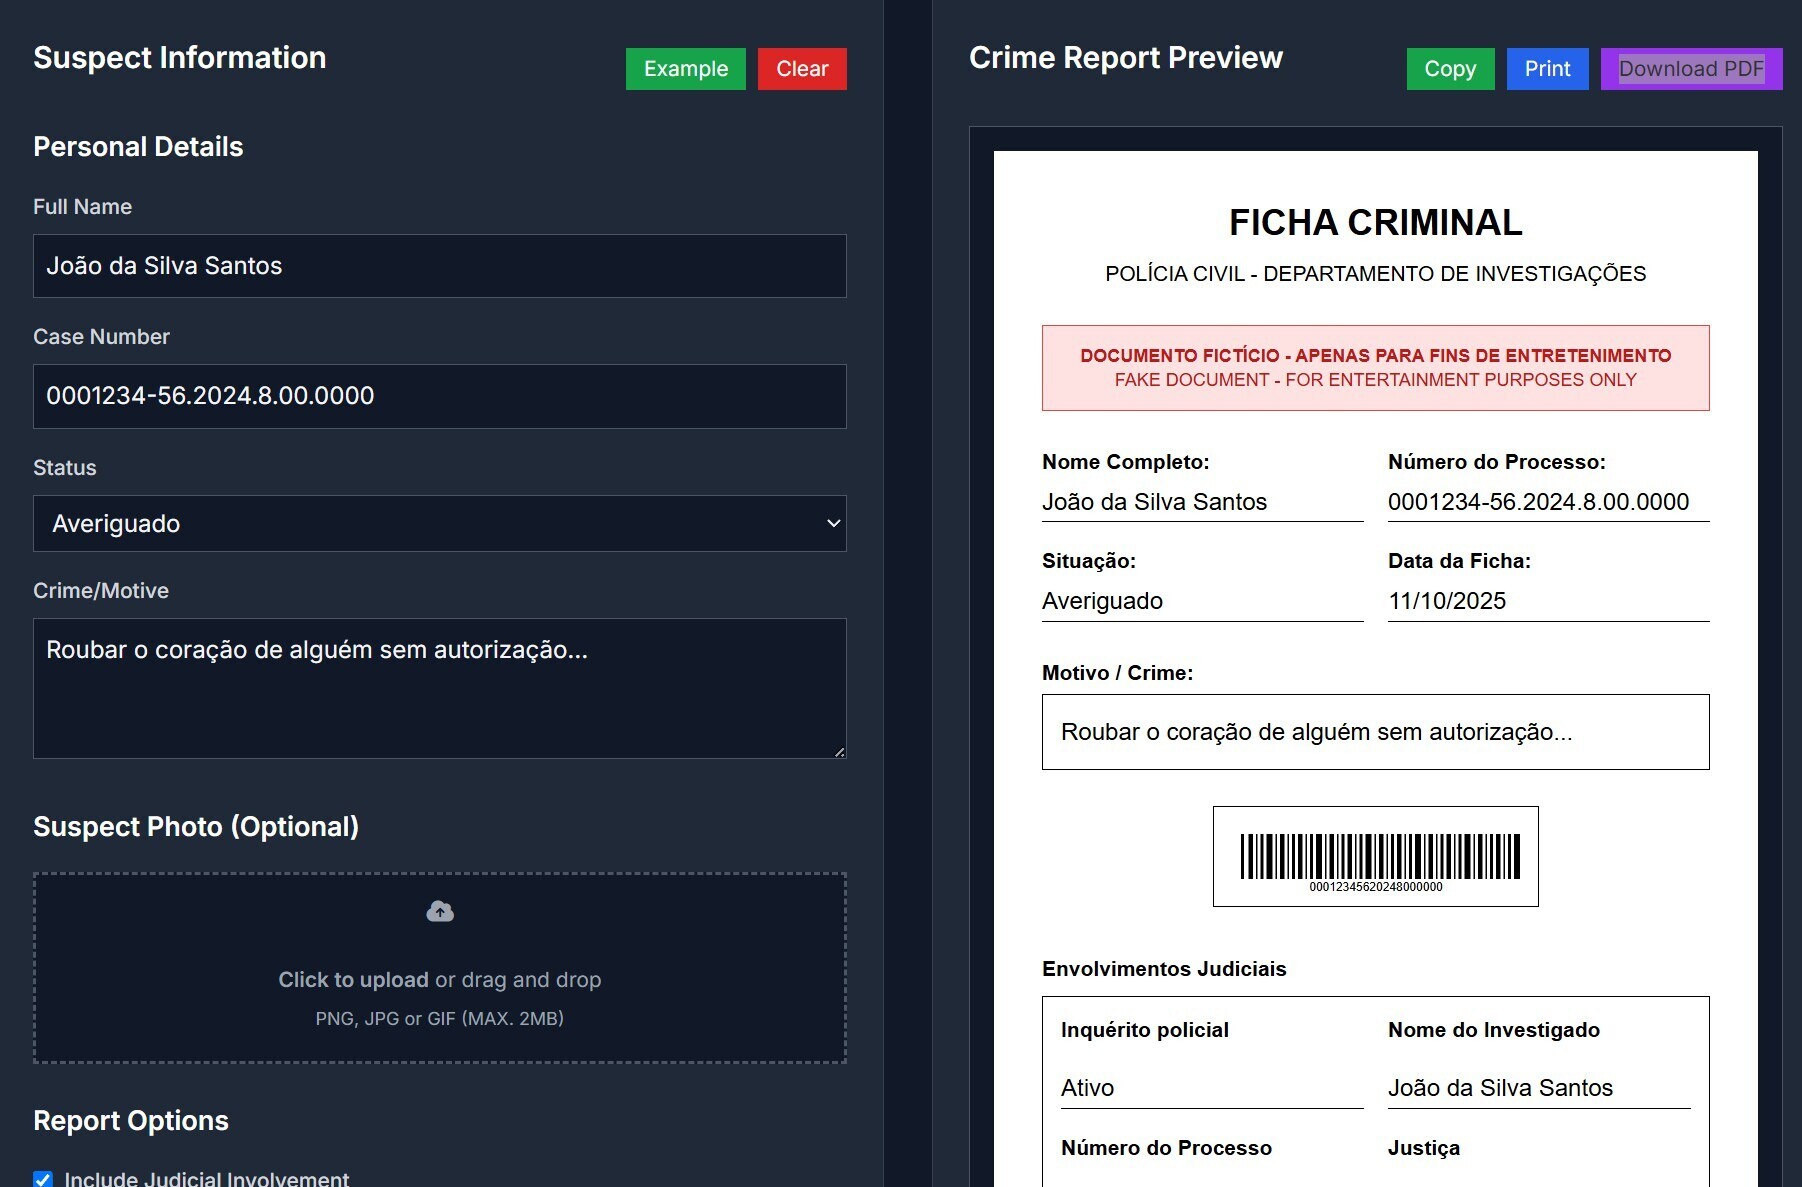The image size is (1802, 1187).
Task: Click the FICHA CRIMINAL heading in the preview
Action: pyautogui.click(x=1375, y=222)
